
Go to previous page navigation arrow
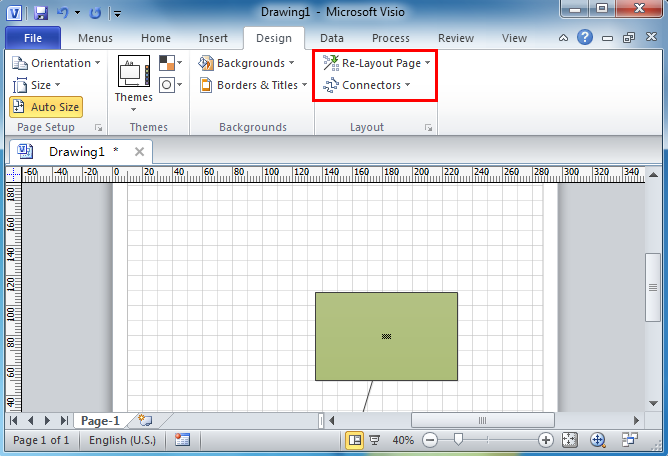coord(30,421)
